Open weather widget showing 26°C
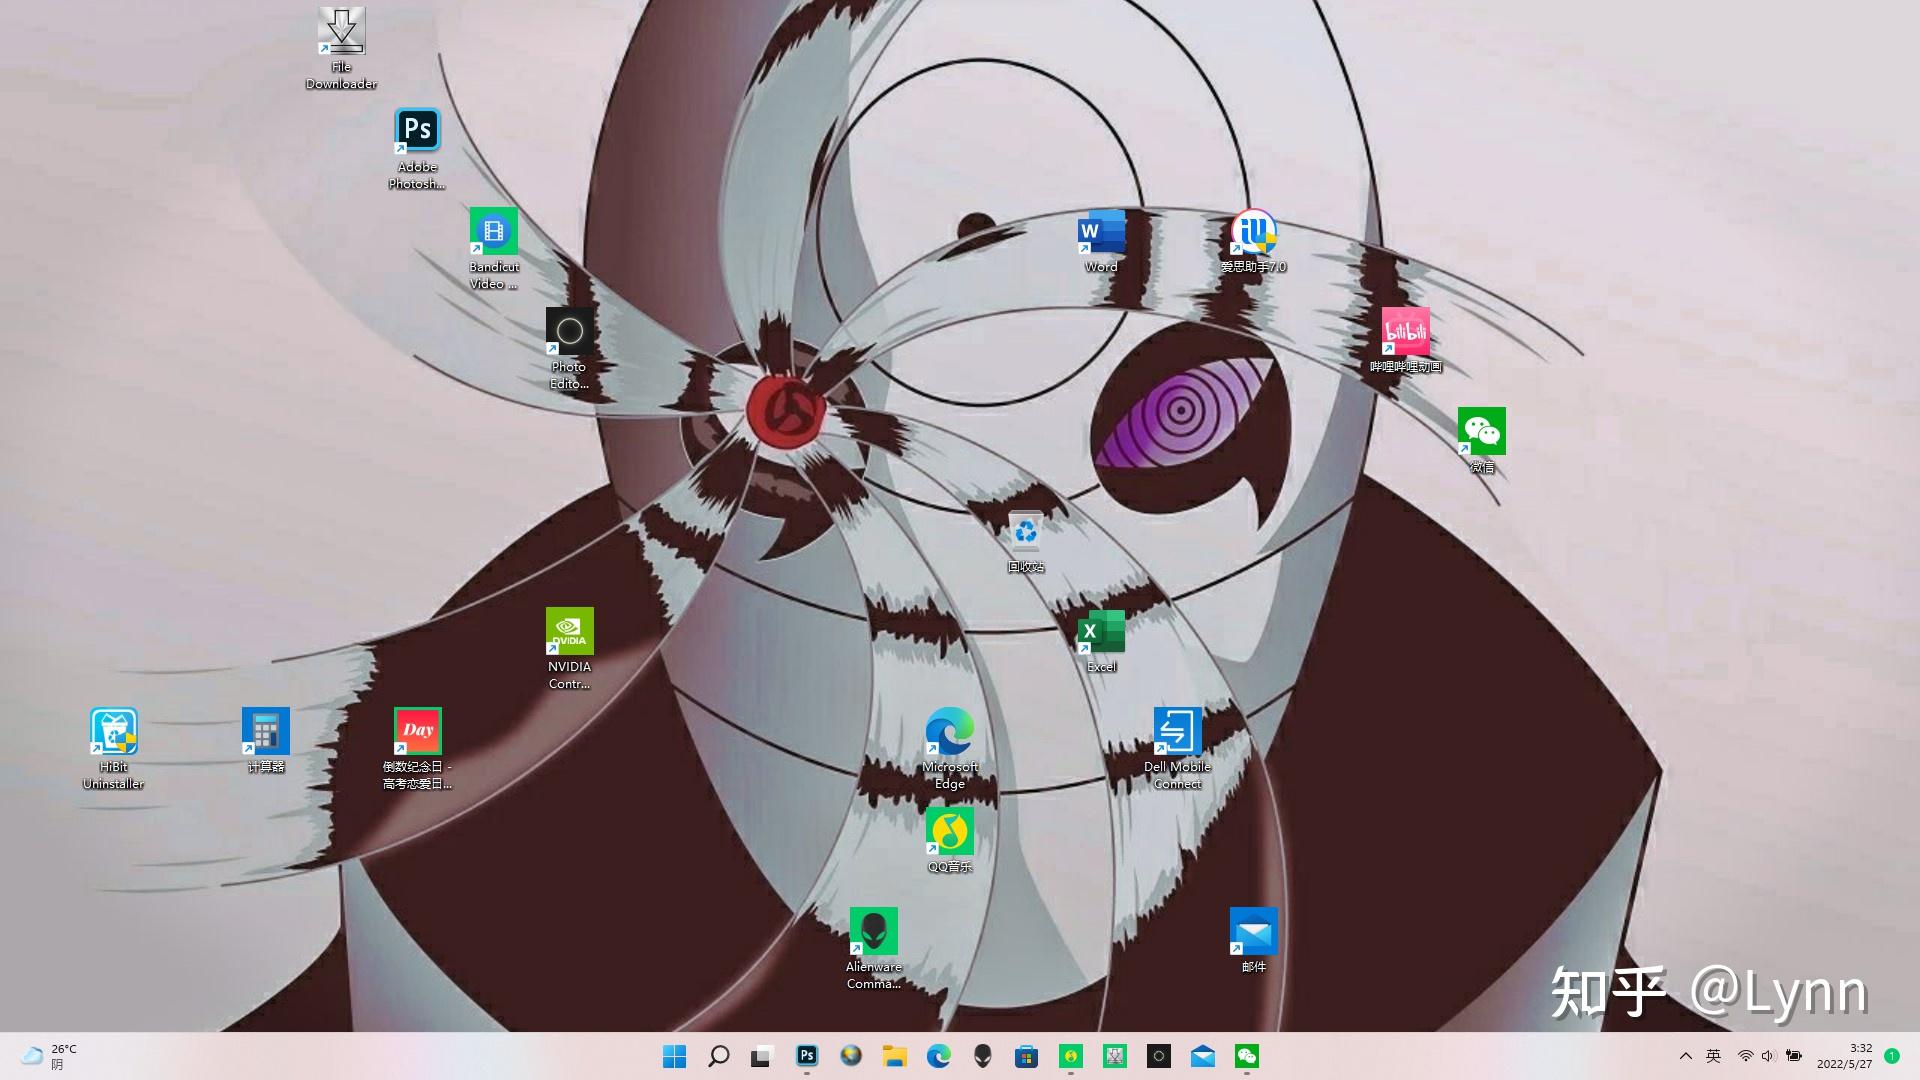Image resolution: width=1920 pixels, height=1080 pixels. (x=48, y=1056)
